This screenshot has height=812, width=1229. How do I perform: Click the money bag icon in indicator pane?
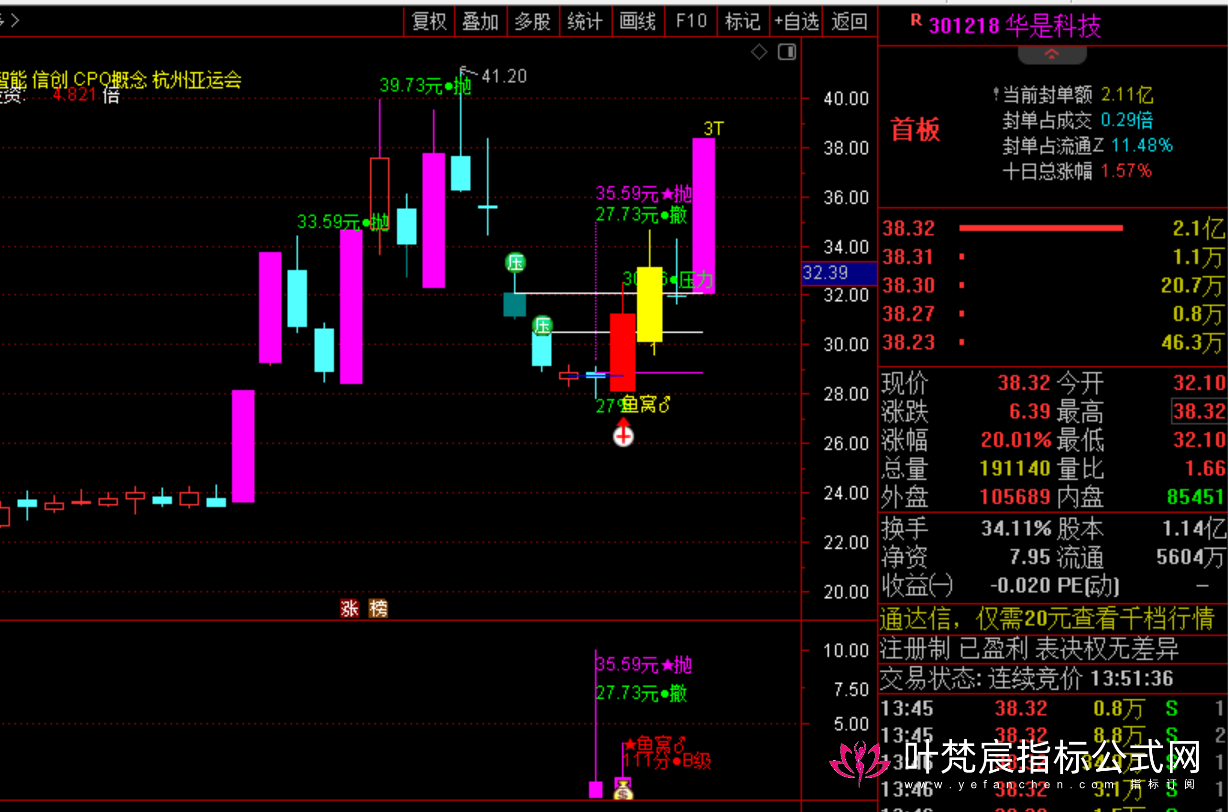[x=623, y=789]
